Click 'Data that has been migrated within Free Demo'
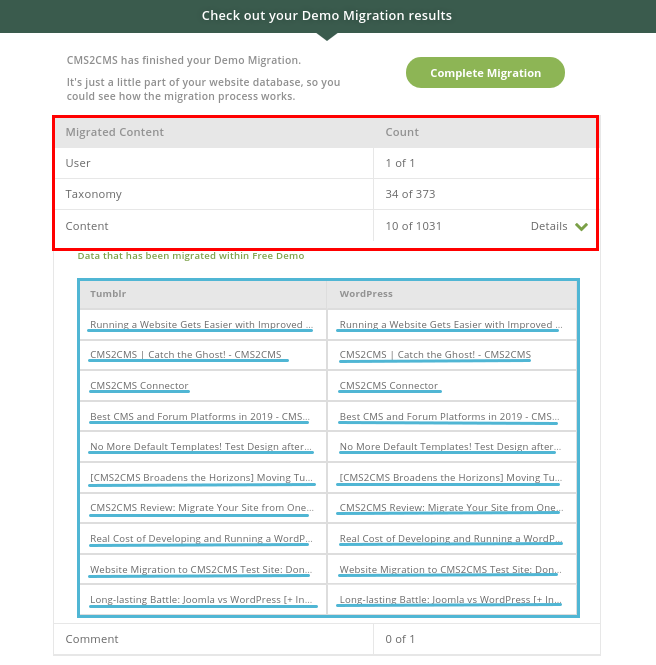Image resolution: width=656 pixels, height=665 pixels. 191,256
